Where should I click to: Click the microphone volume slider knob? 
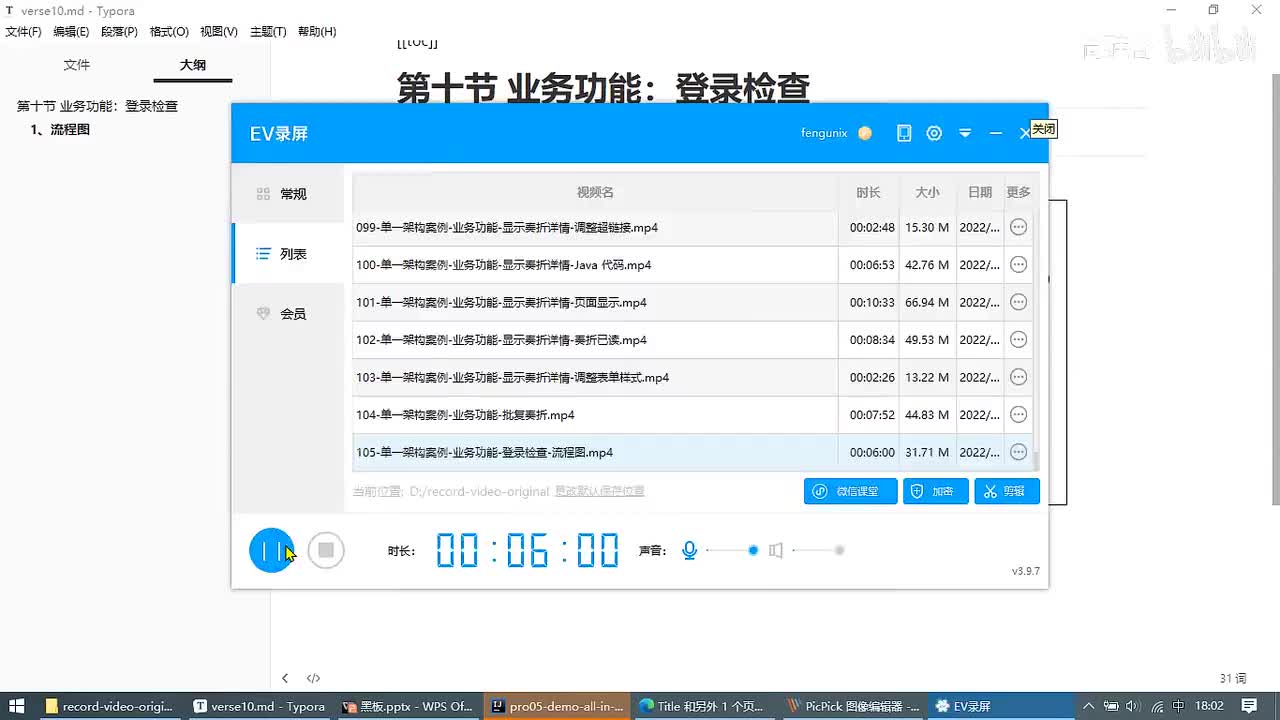[753, 550]
